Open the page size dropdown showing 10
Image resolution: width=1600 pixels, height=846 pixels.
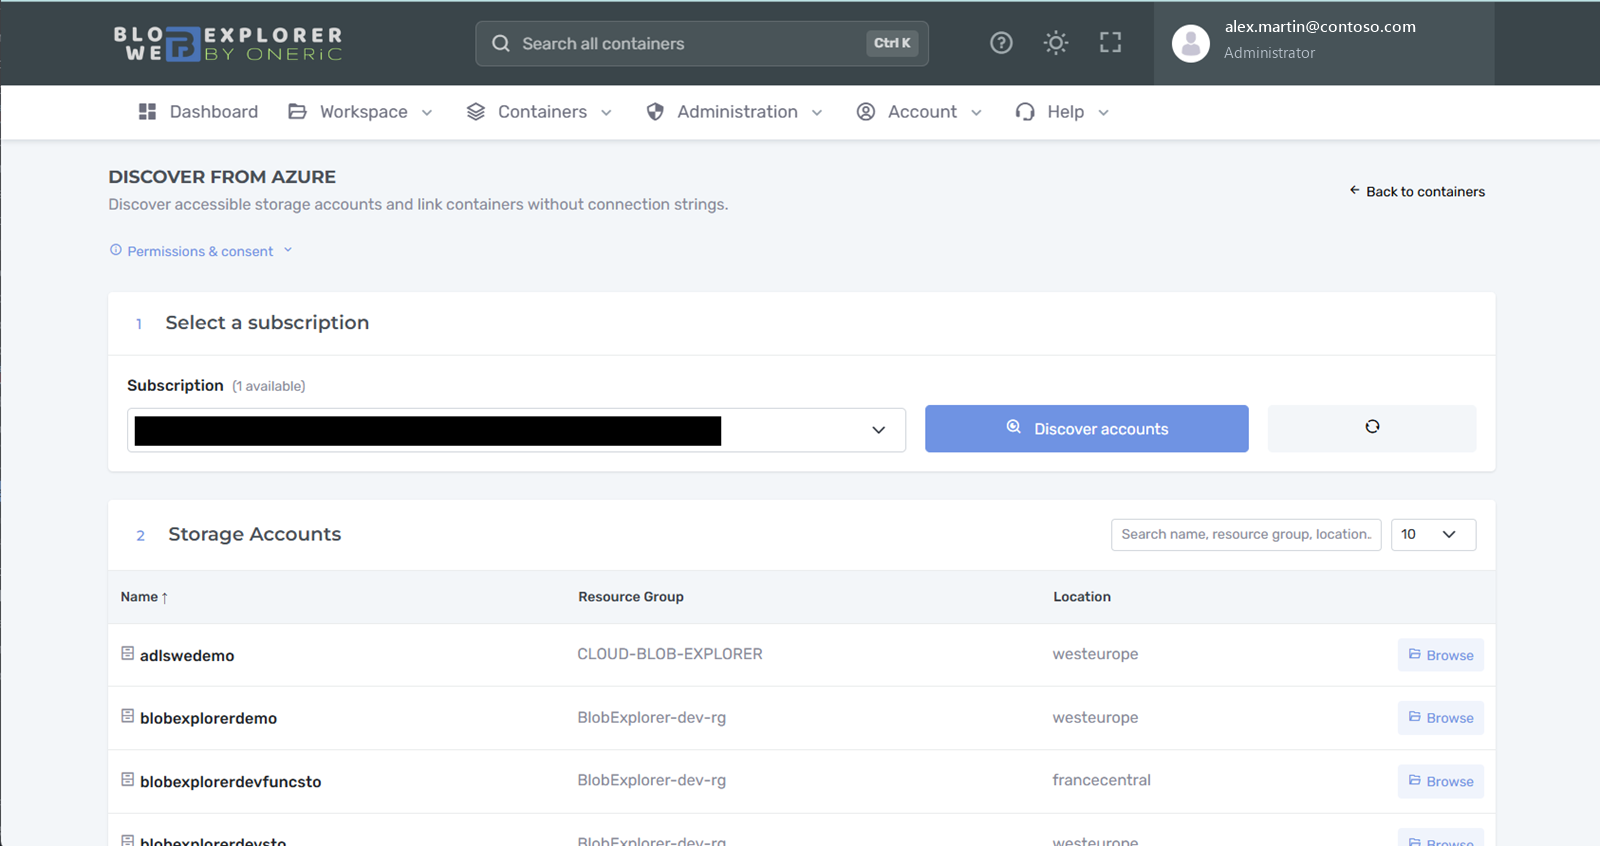click(x=1433, y=534)
